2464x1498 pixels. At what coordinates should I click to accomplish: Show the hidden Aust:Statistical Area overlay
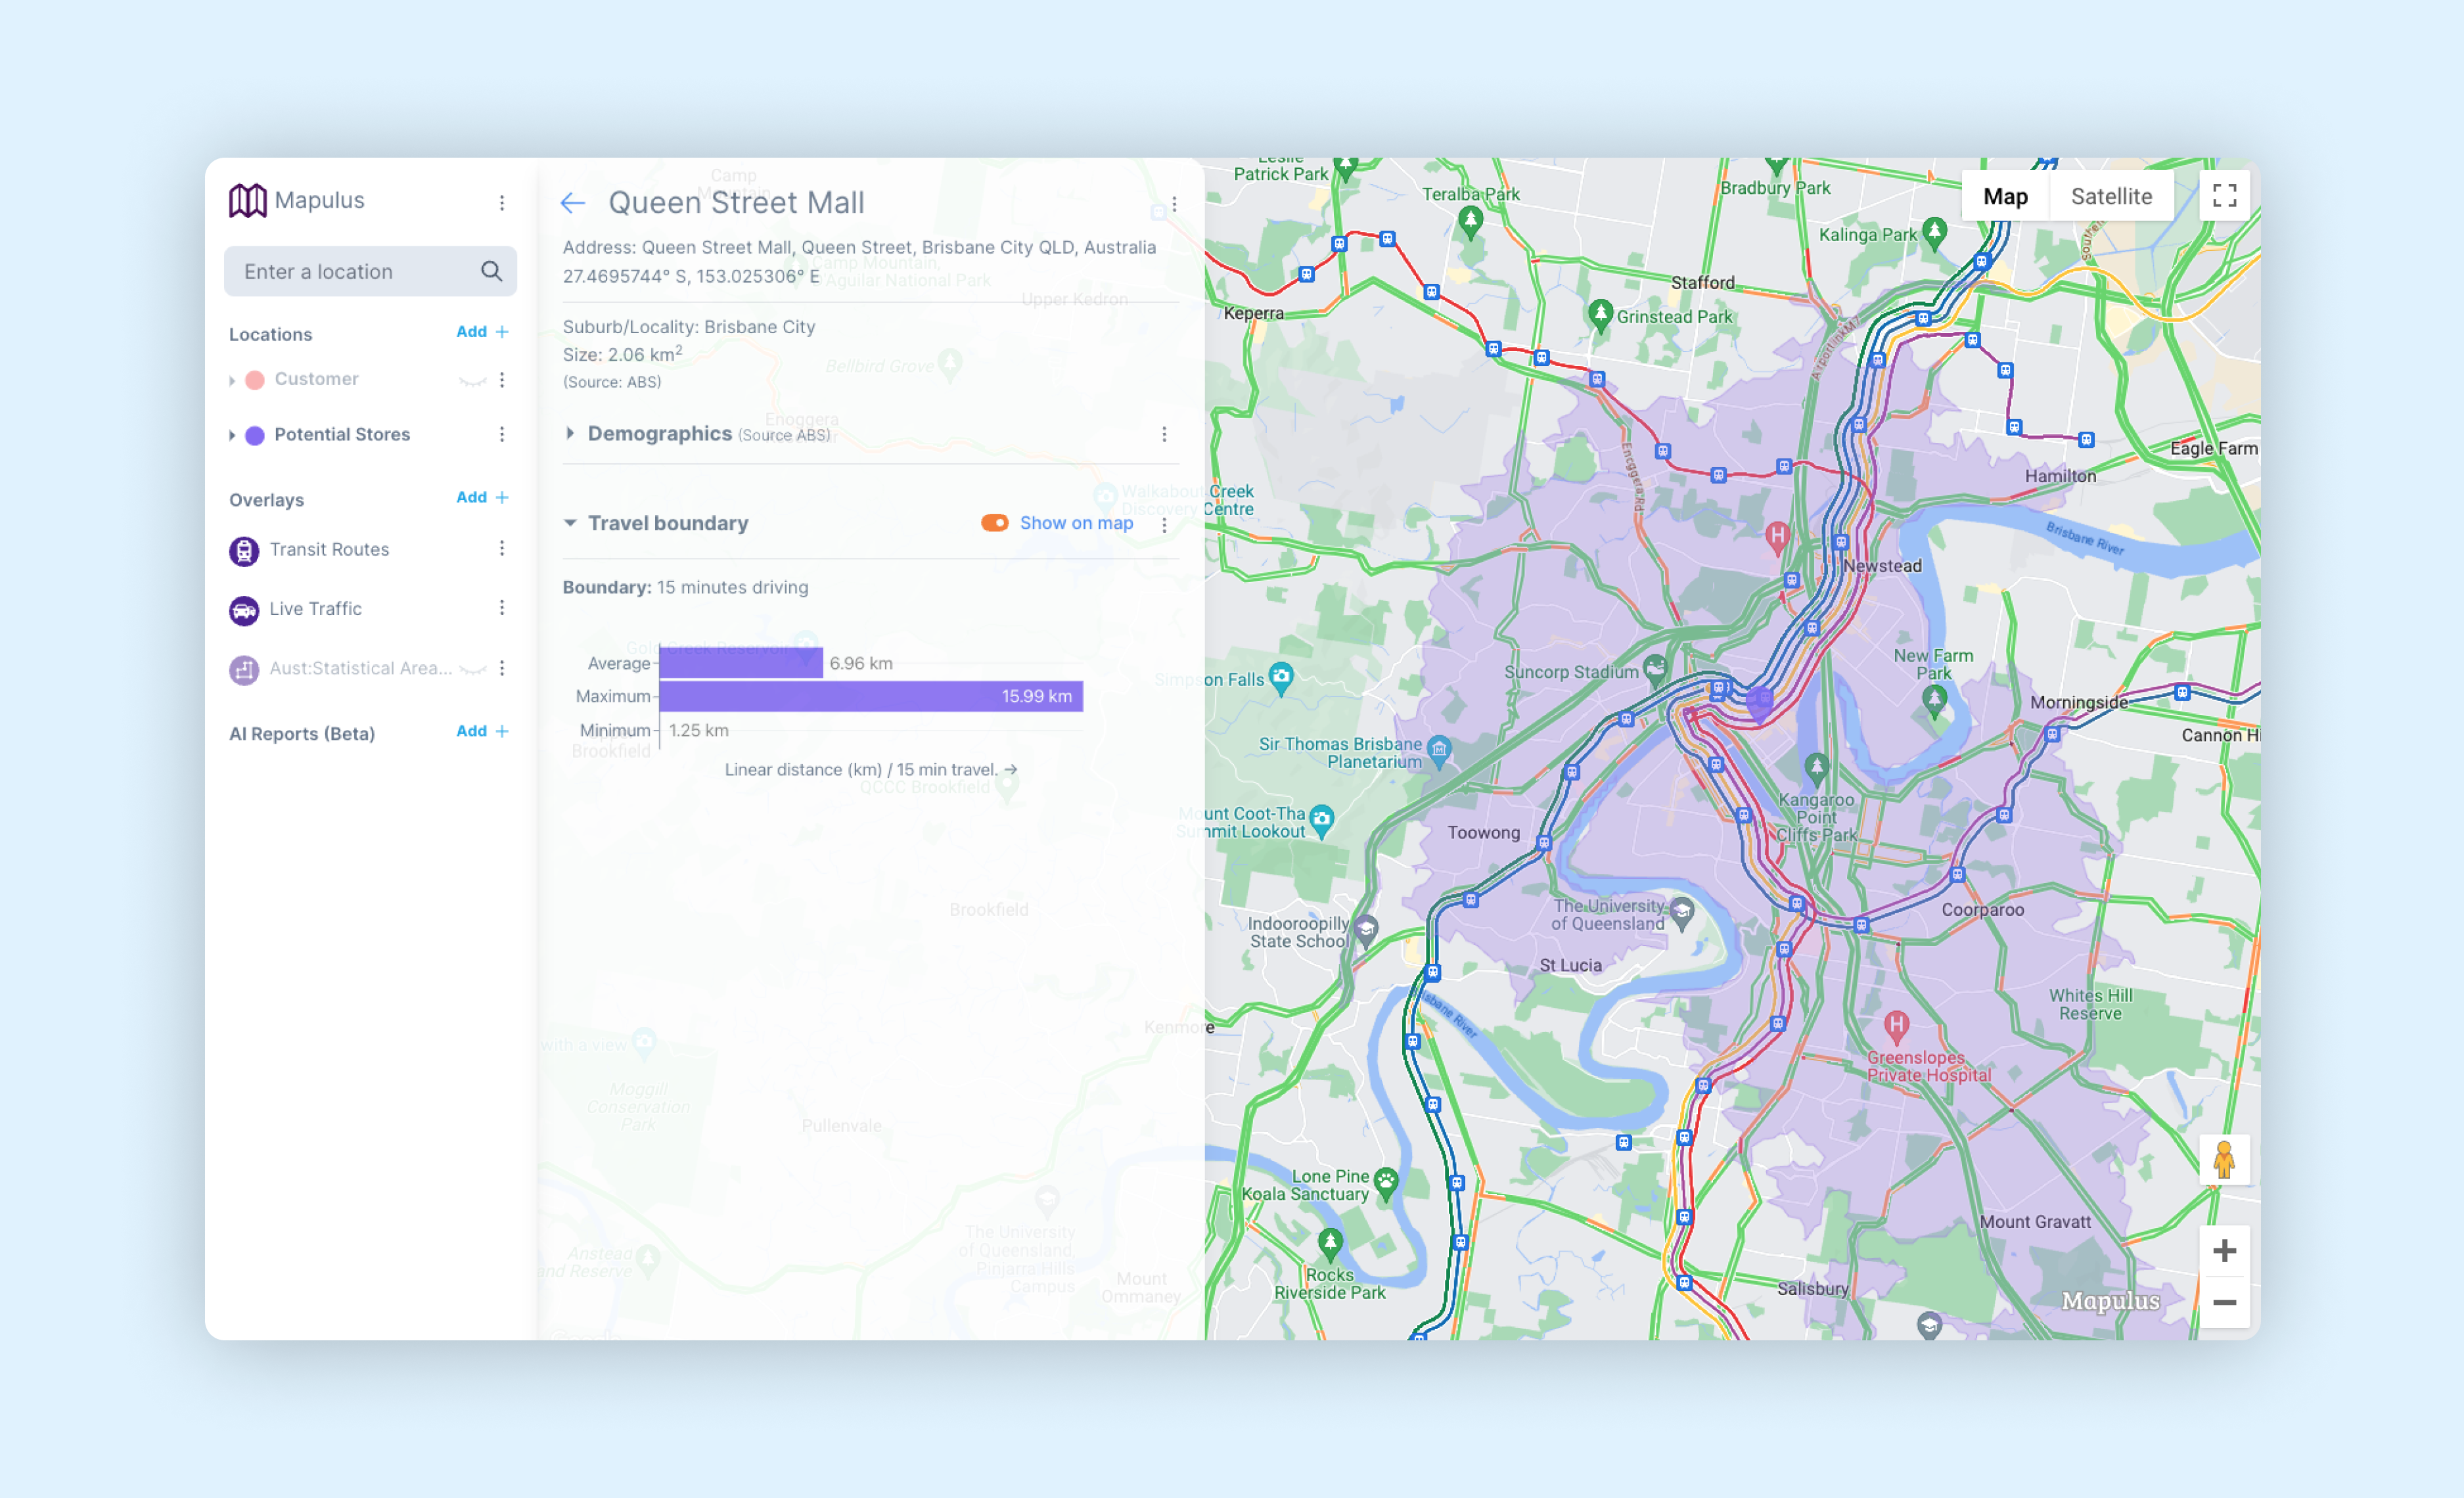tap(472, 669)
